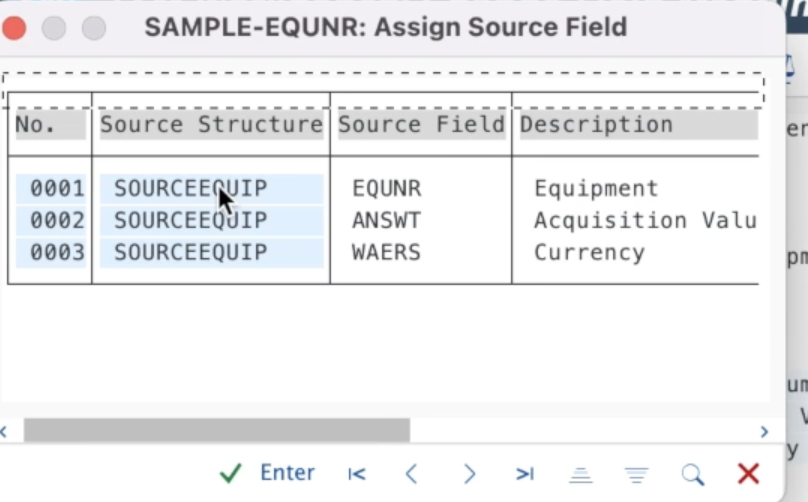Go to previous page arrow
Viewport: 808px width, 502px height.
point(411,474)
